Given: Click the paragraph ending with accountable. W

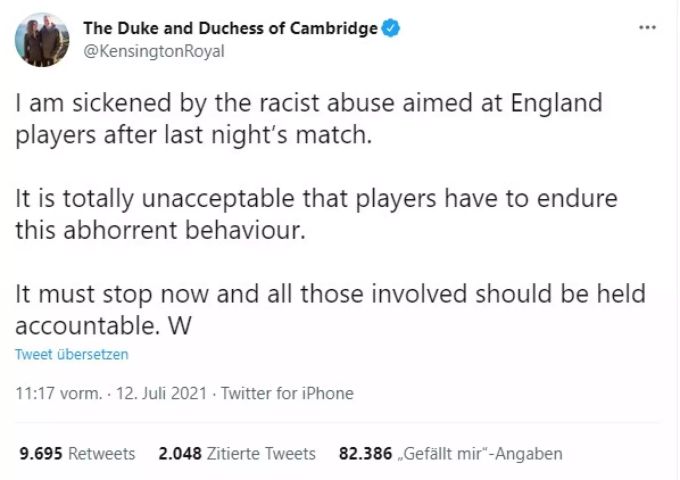Looking at the screenshot, I should click(x=330, y=310).
